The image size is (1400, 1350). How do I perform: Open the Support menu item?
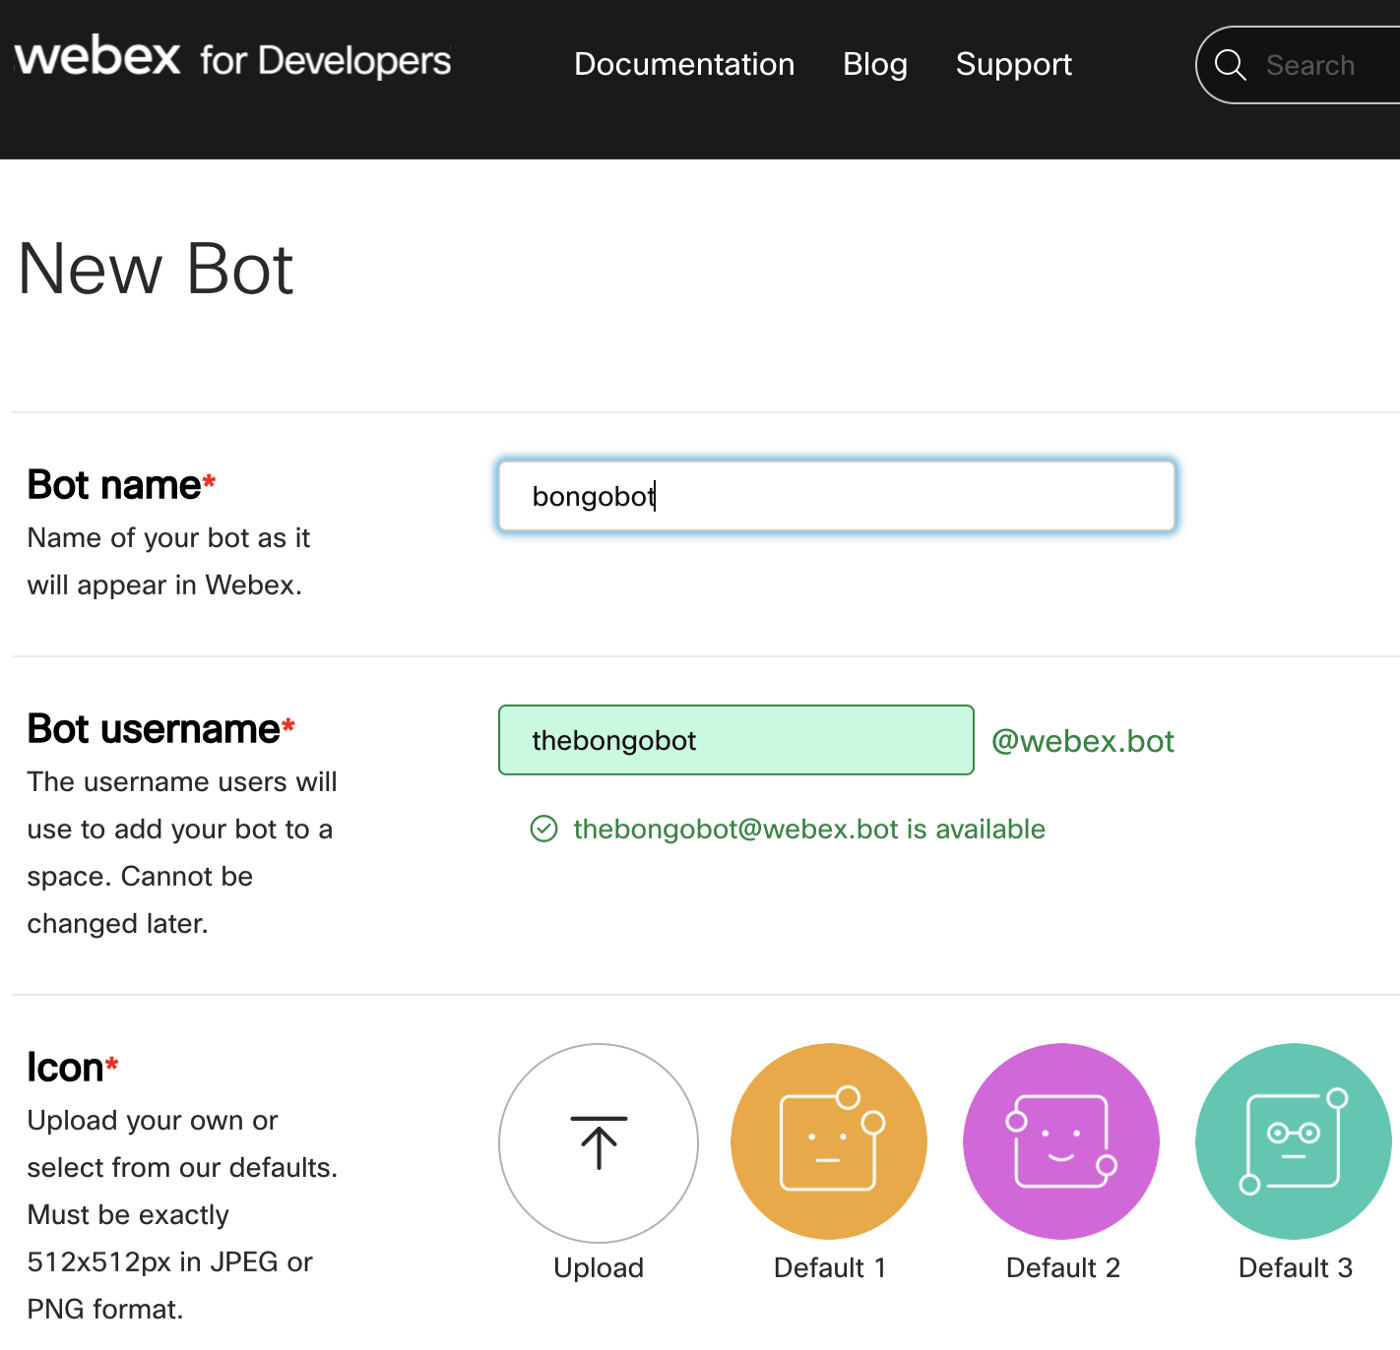[1013, 64]
